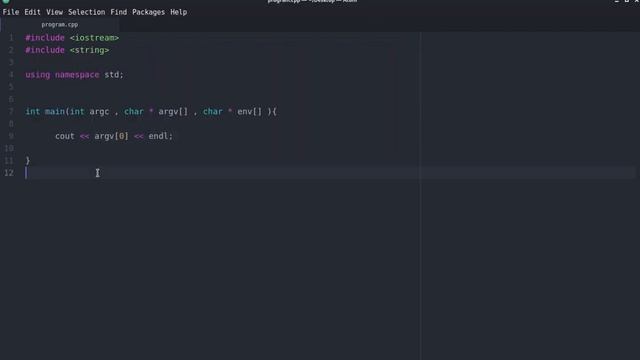Click on 'namespace' keyword
This screenshot has width=640, height=360.
point(77,75)
